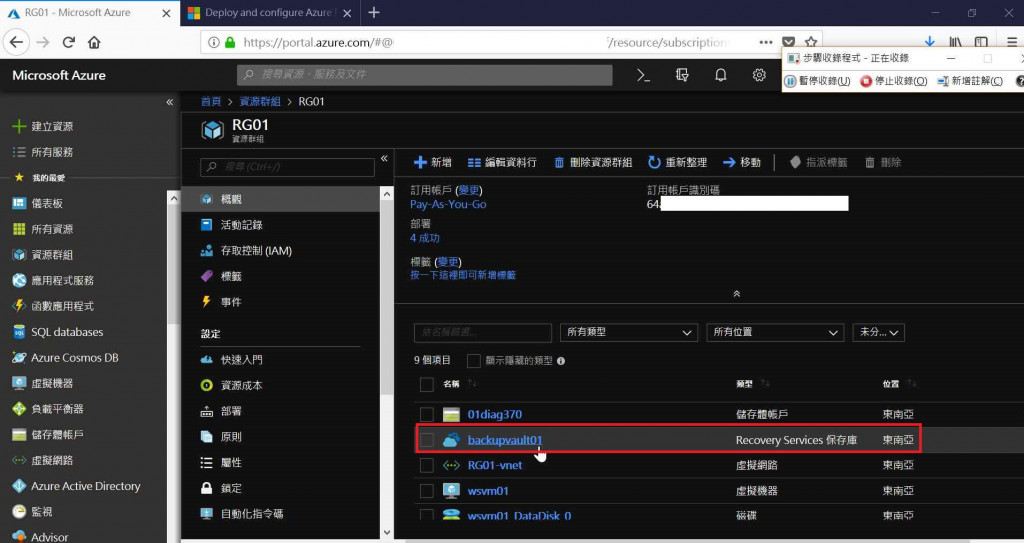Collapse the Azure left sidebar
1024x543 pixels.
[x=170, y=102]
